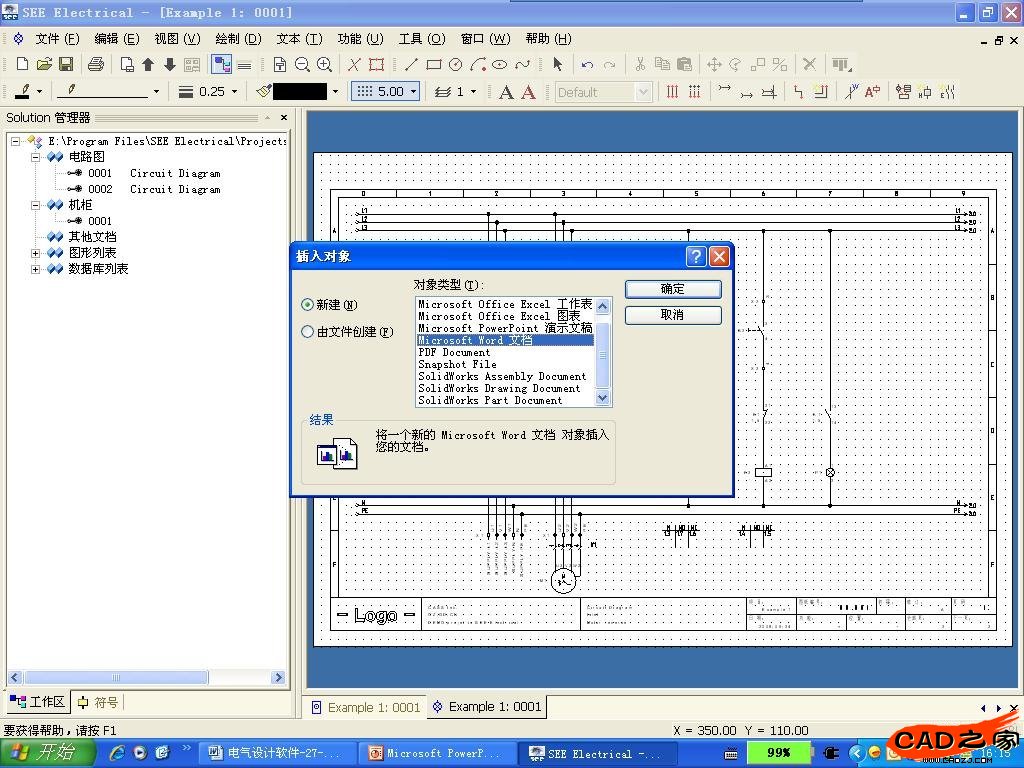This screenshot has height=768, width=1024.
Task: Open the 绘制 (D) menu
Action: pos(238,39)
